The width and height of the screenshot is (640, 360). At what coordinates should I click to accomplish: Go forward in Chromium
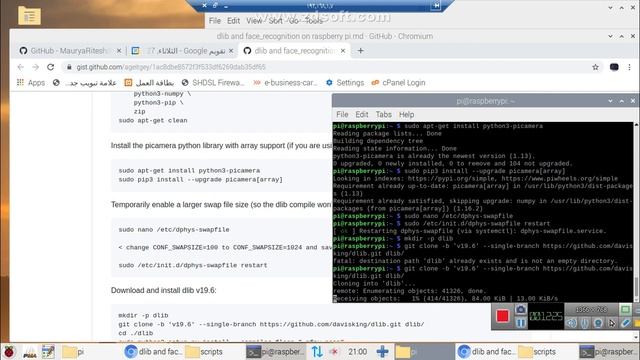[36, 67]
